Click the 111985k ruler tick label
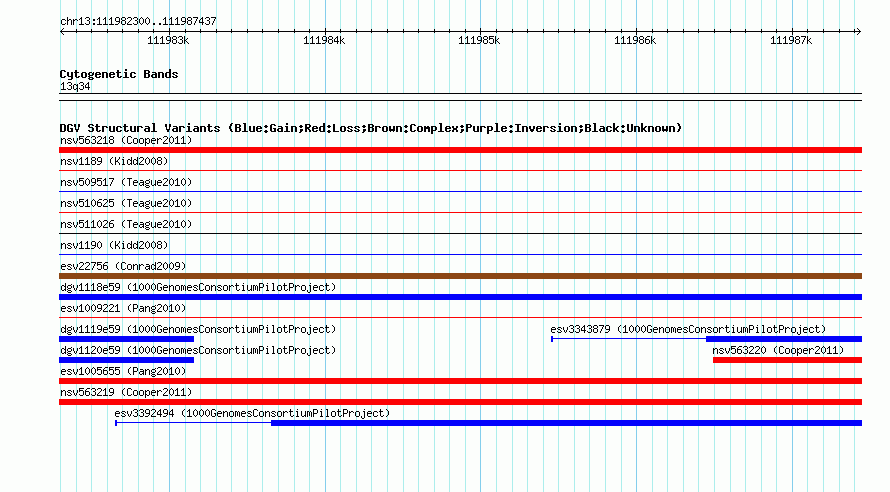 tap(479, 40)
